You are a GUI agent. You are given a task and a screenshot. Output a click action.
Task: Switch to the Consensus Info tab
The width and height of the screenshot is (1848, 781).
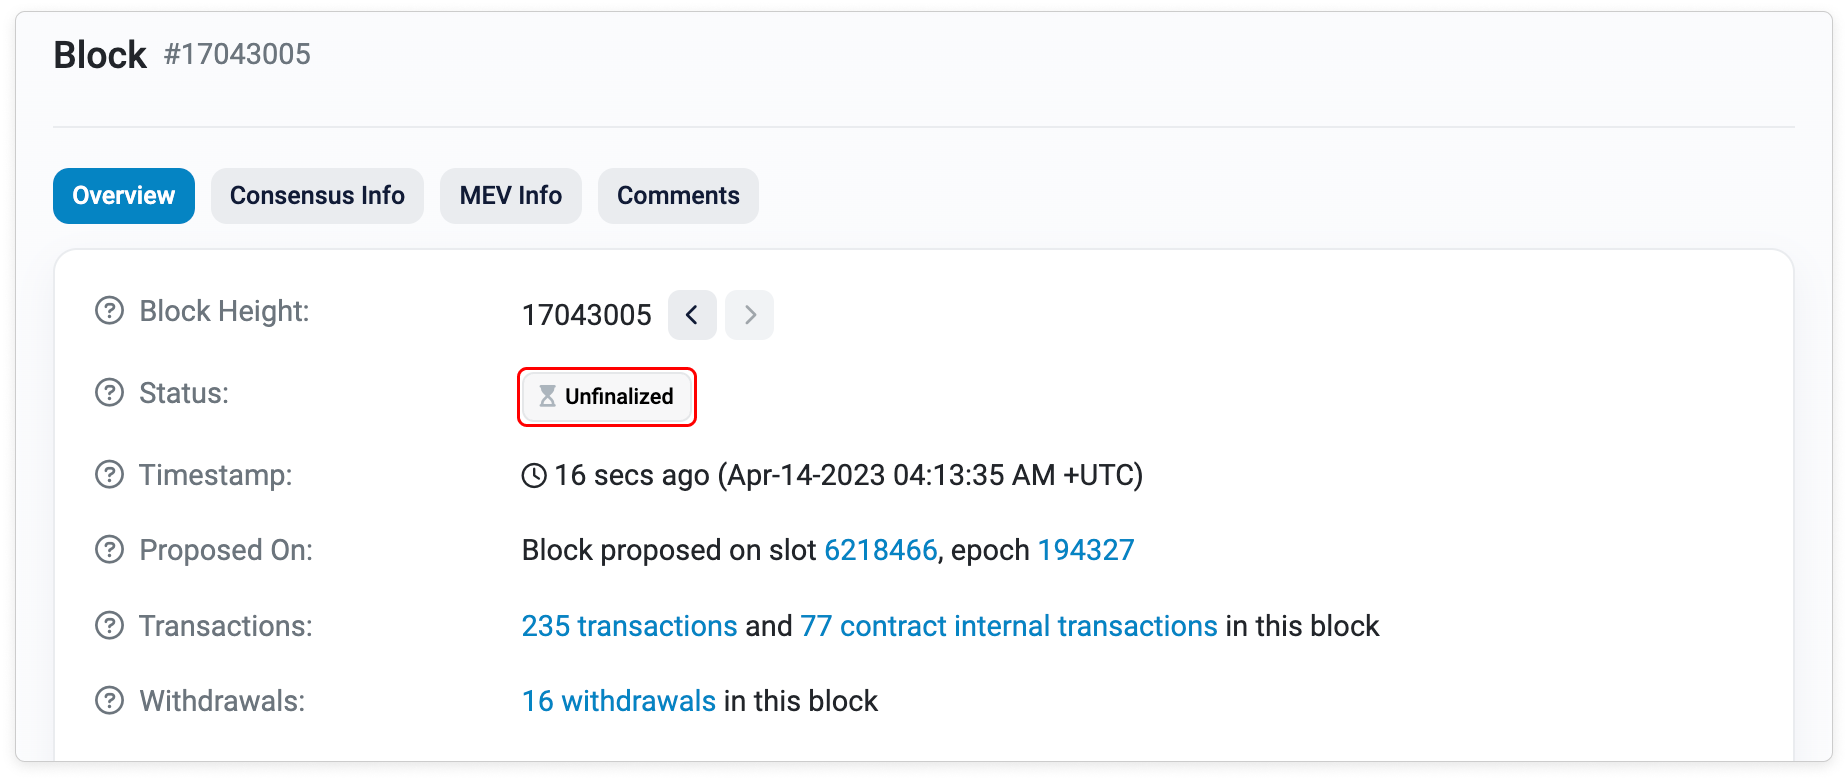[317, 196]
